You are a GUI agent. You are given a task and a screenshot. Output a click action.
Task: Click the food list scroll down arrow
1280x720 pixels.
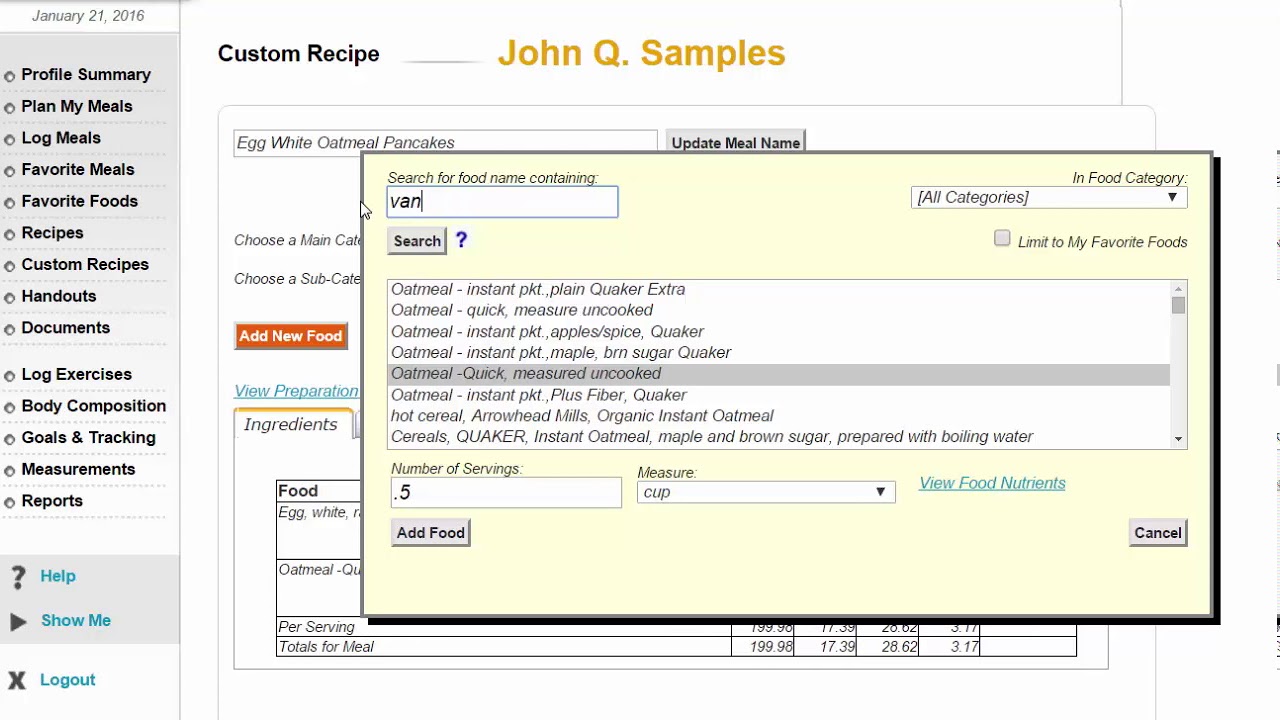1178,439
